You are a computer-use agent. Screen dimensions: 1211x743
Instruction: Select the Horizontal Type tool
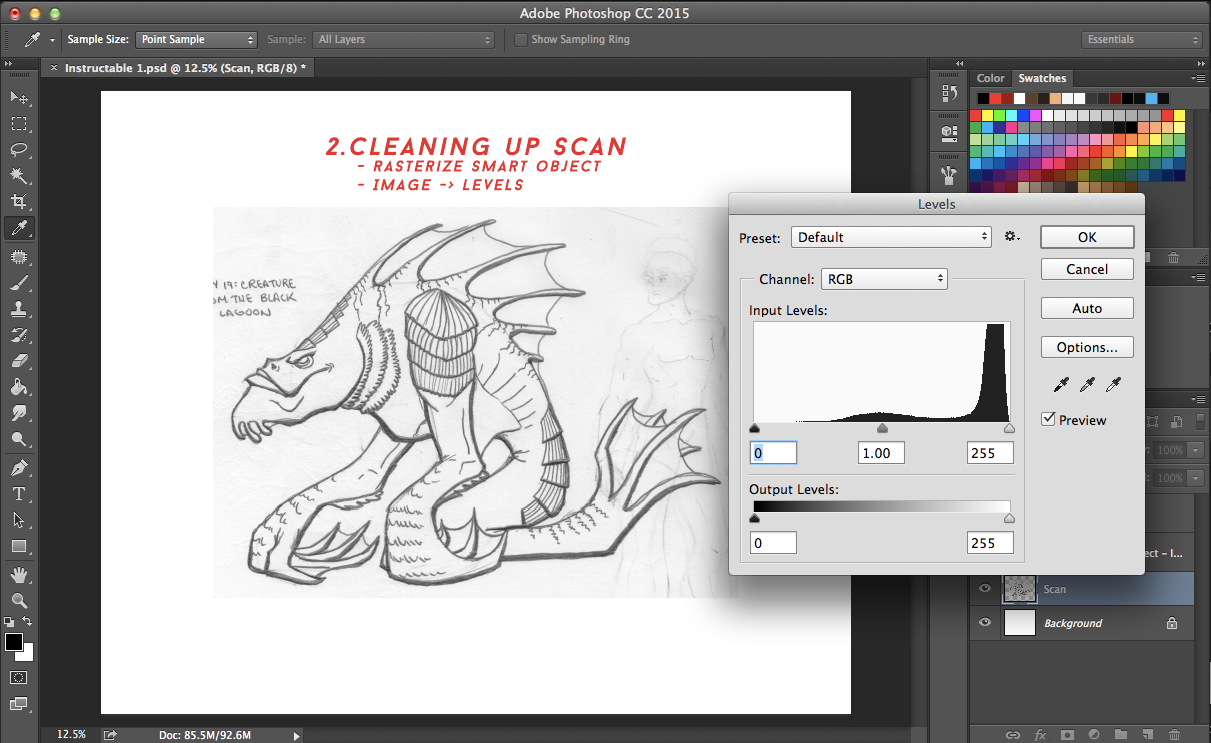(18, 494)
